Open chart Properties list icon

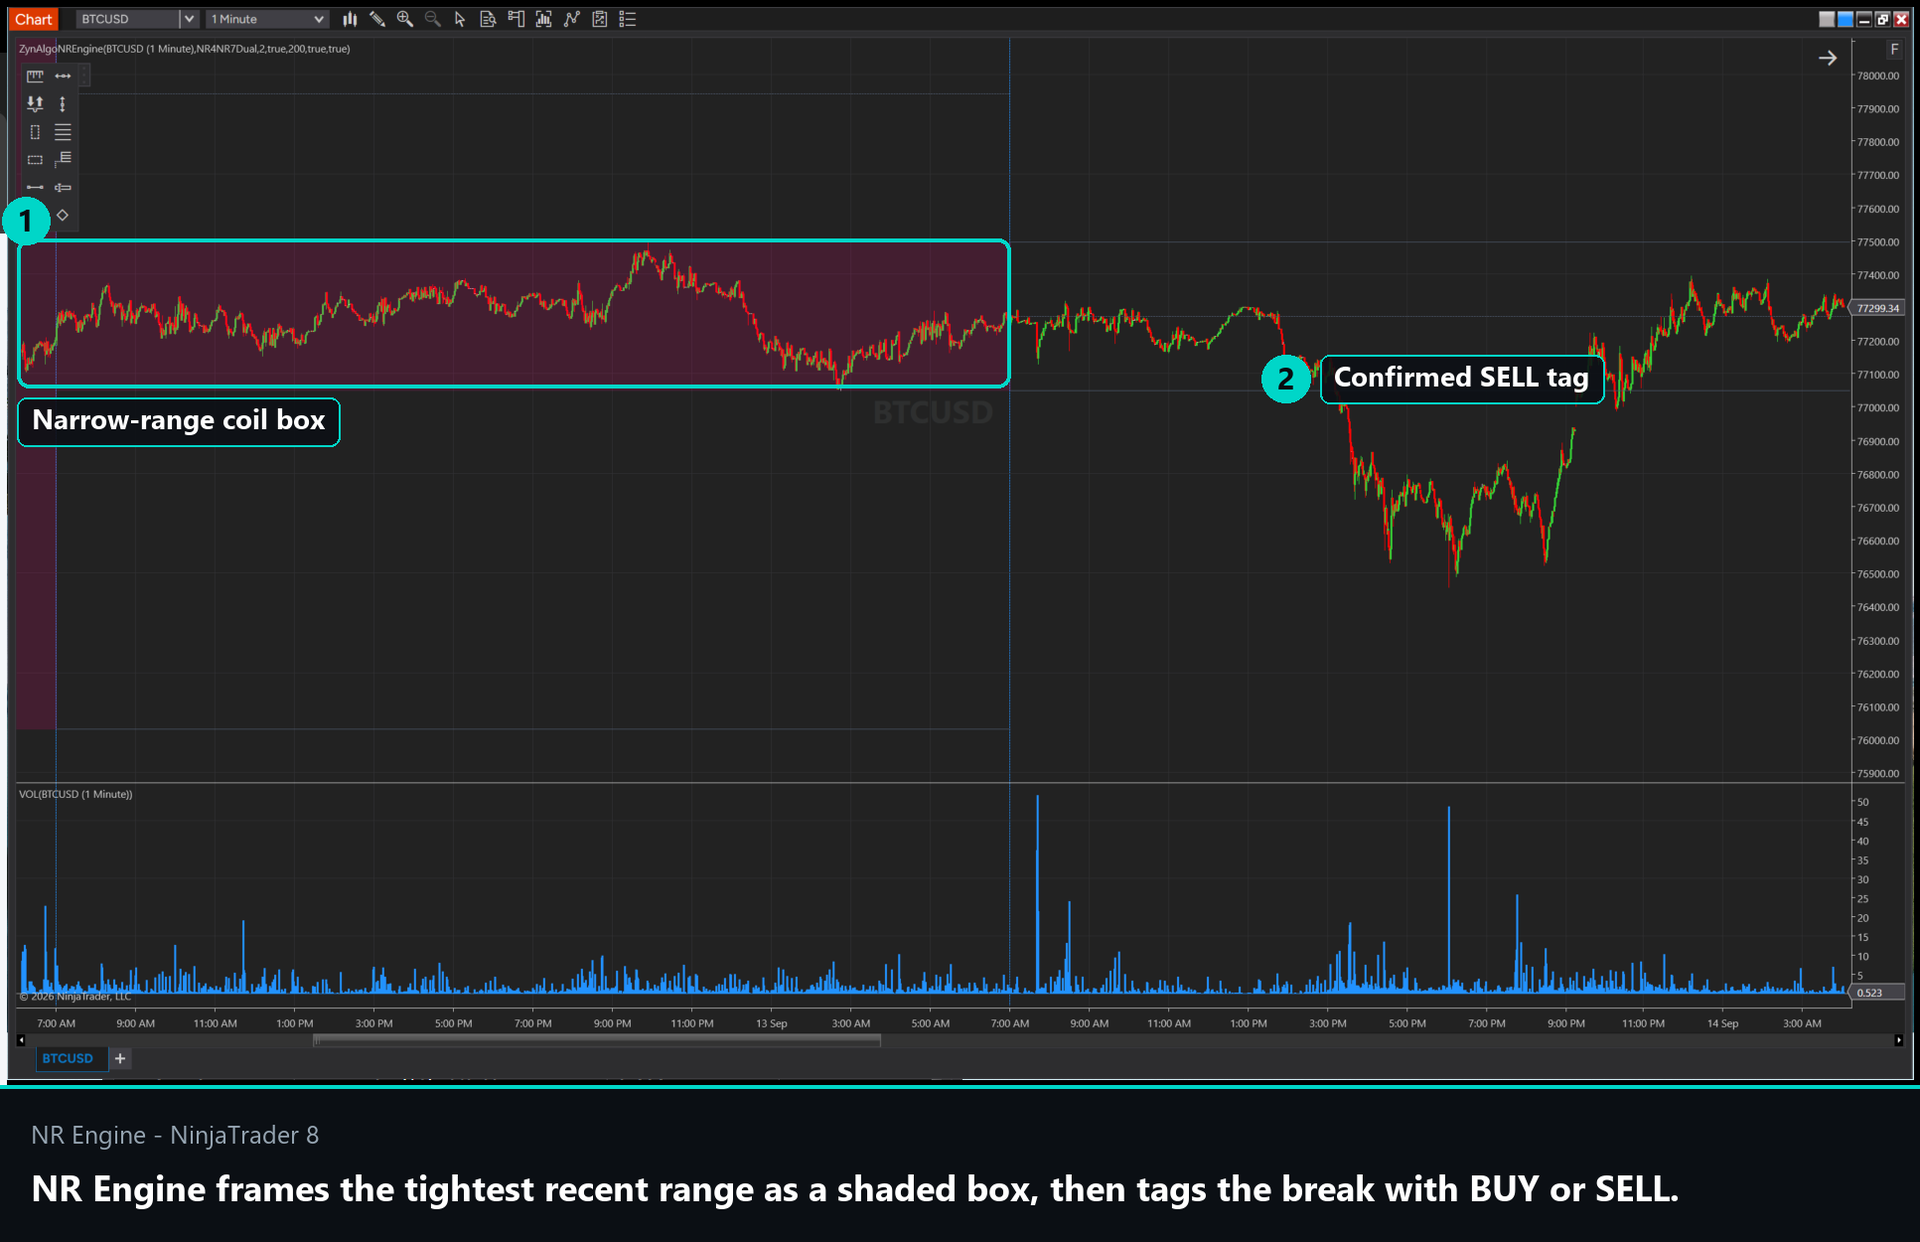coord(628,19)
